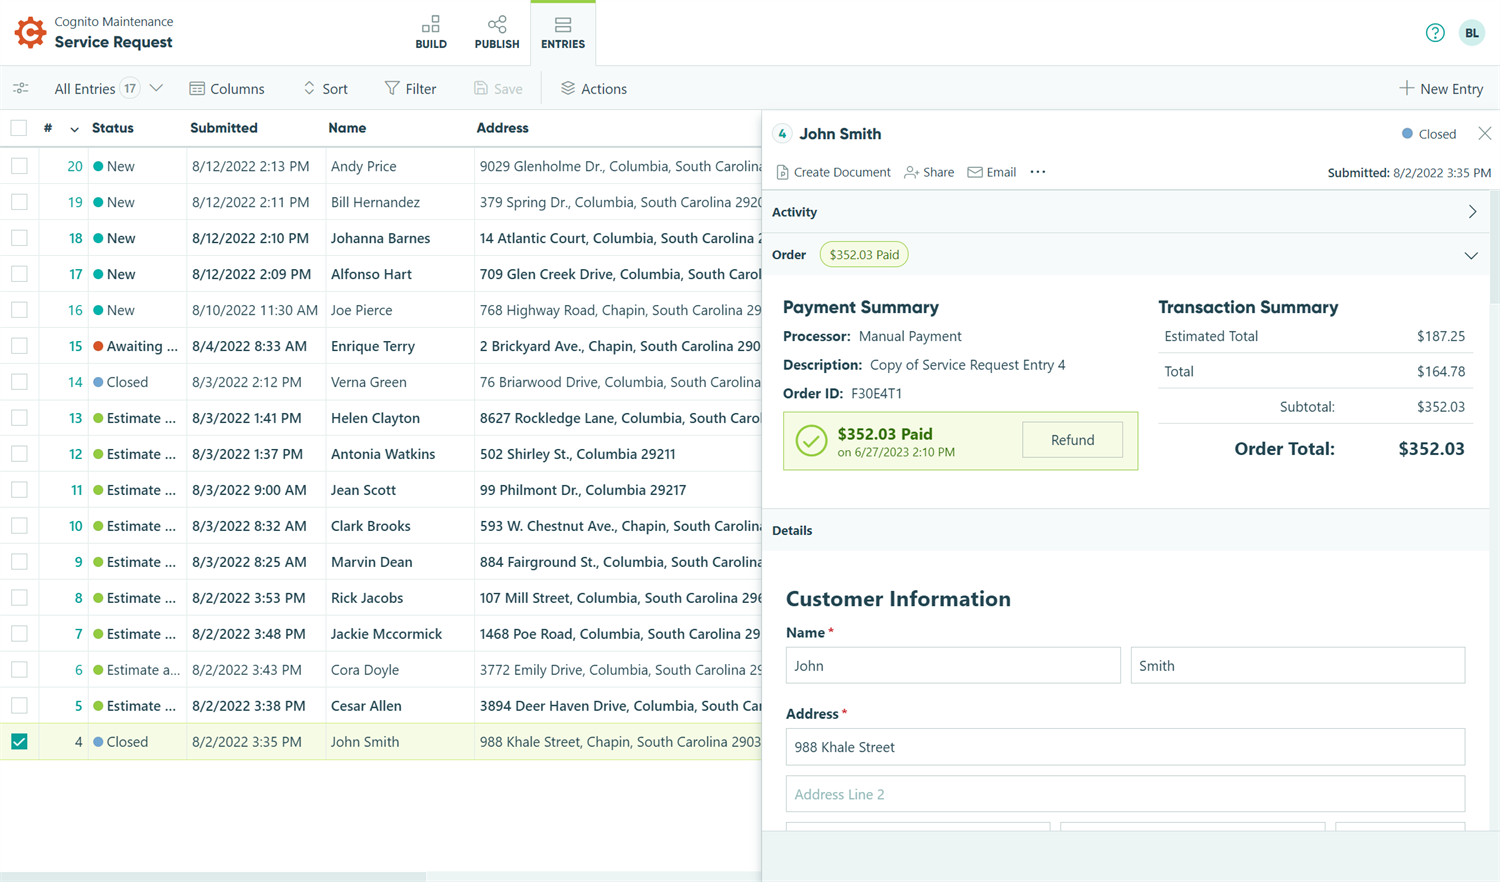This screenshot has width=1500, height=882.
Task: Collapse the Order section chevron
Action: click(1471, 255)
